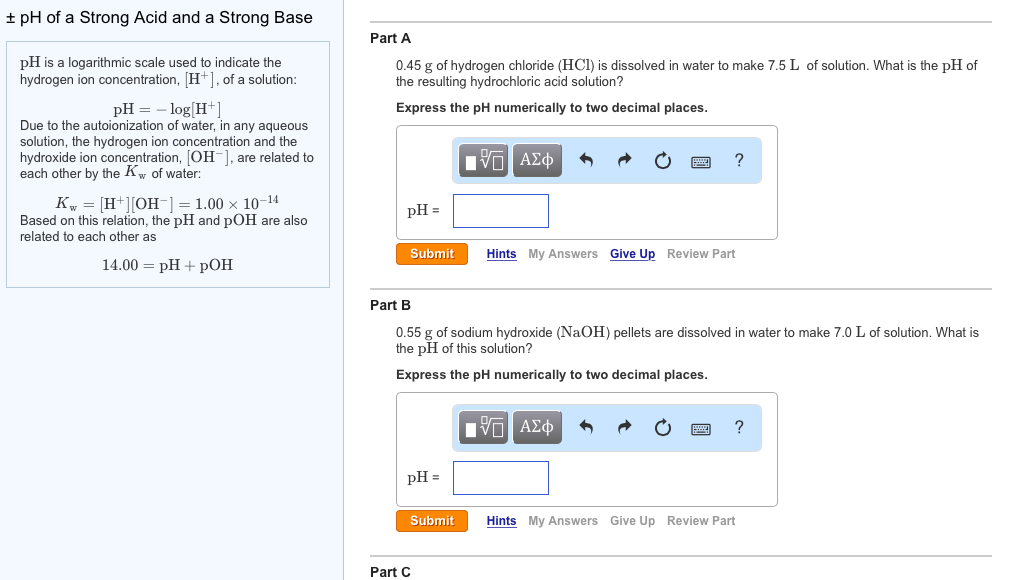The width and height of the screenshot is (1012, 580).
Task: Open Hints for Part A
Action: 501,253
